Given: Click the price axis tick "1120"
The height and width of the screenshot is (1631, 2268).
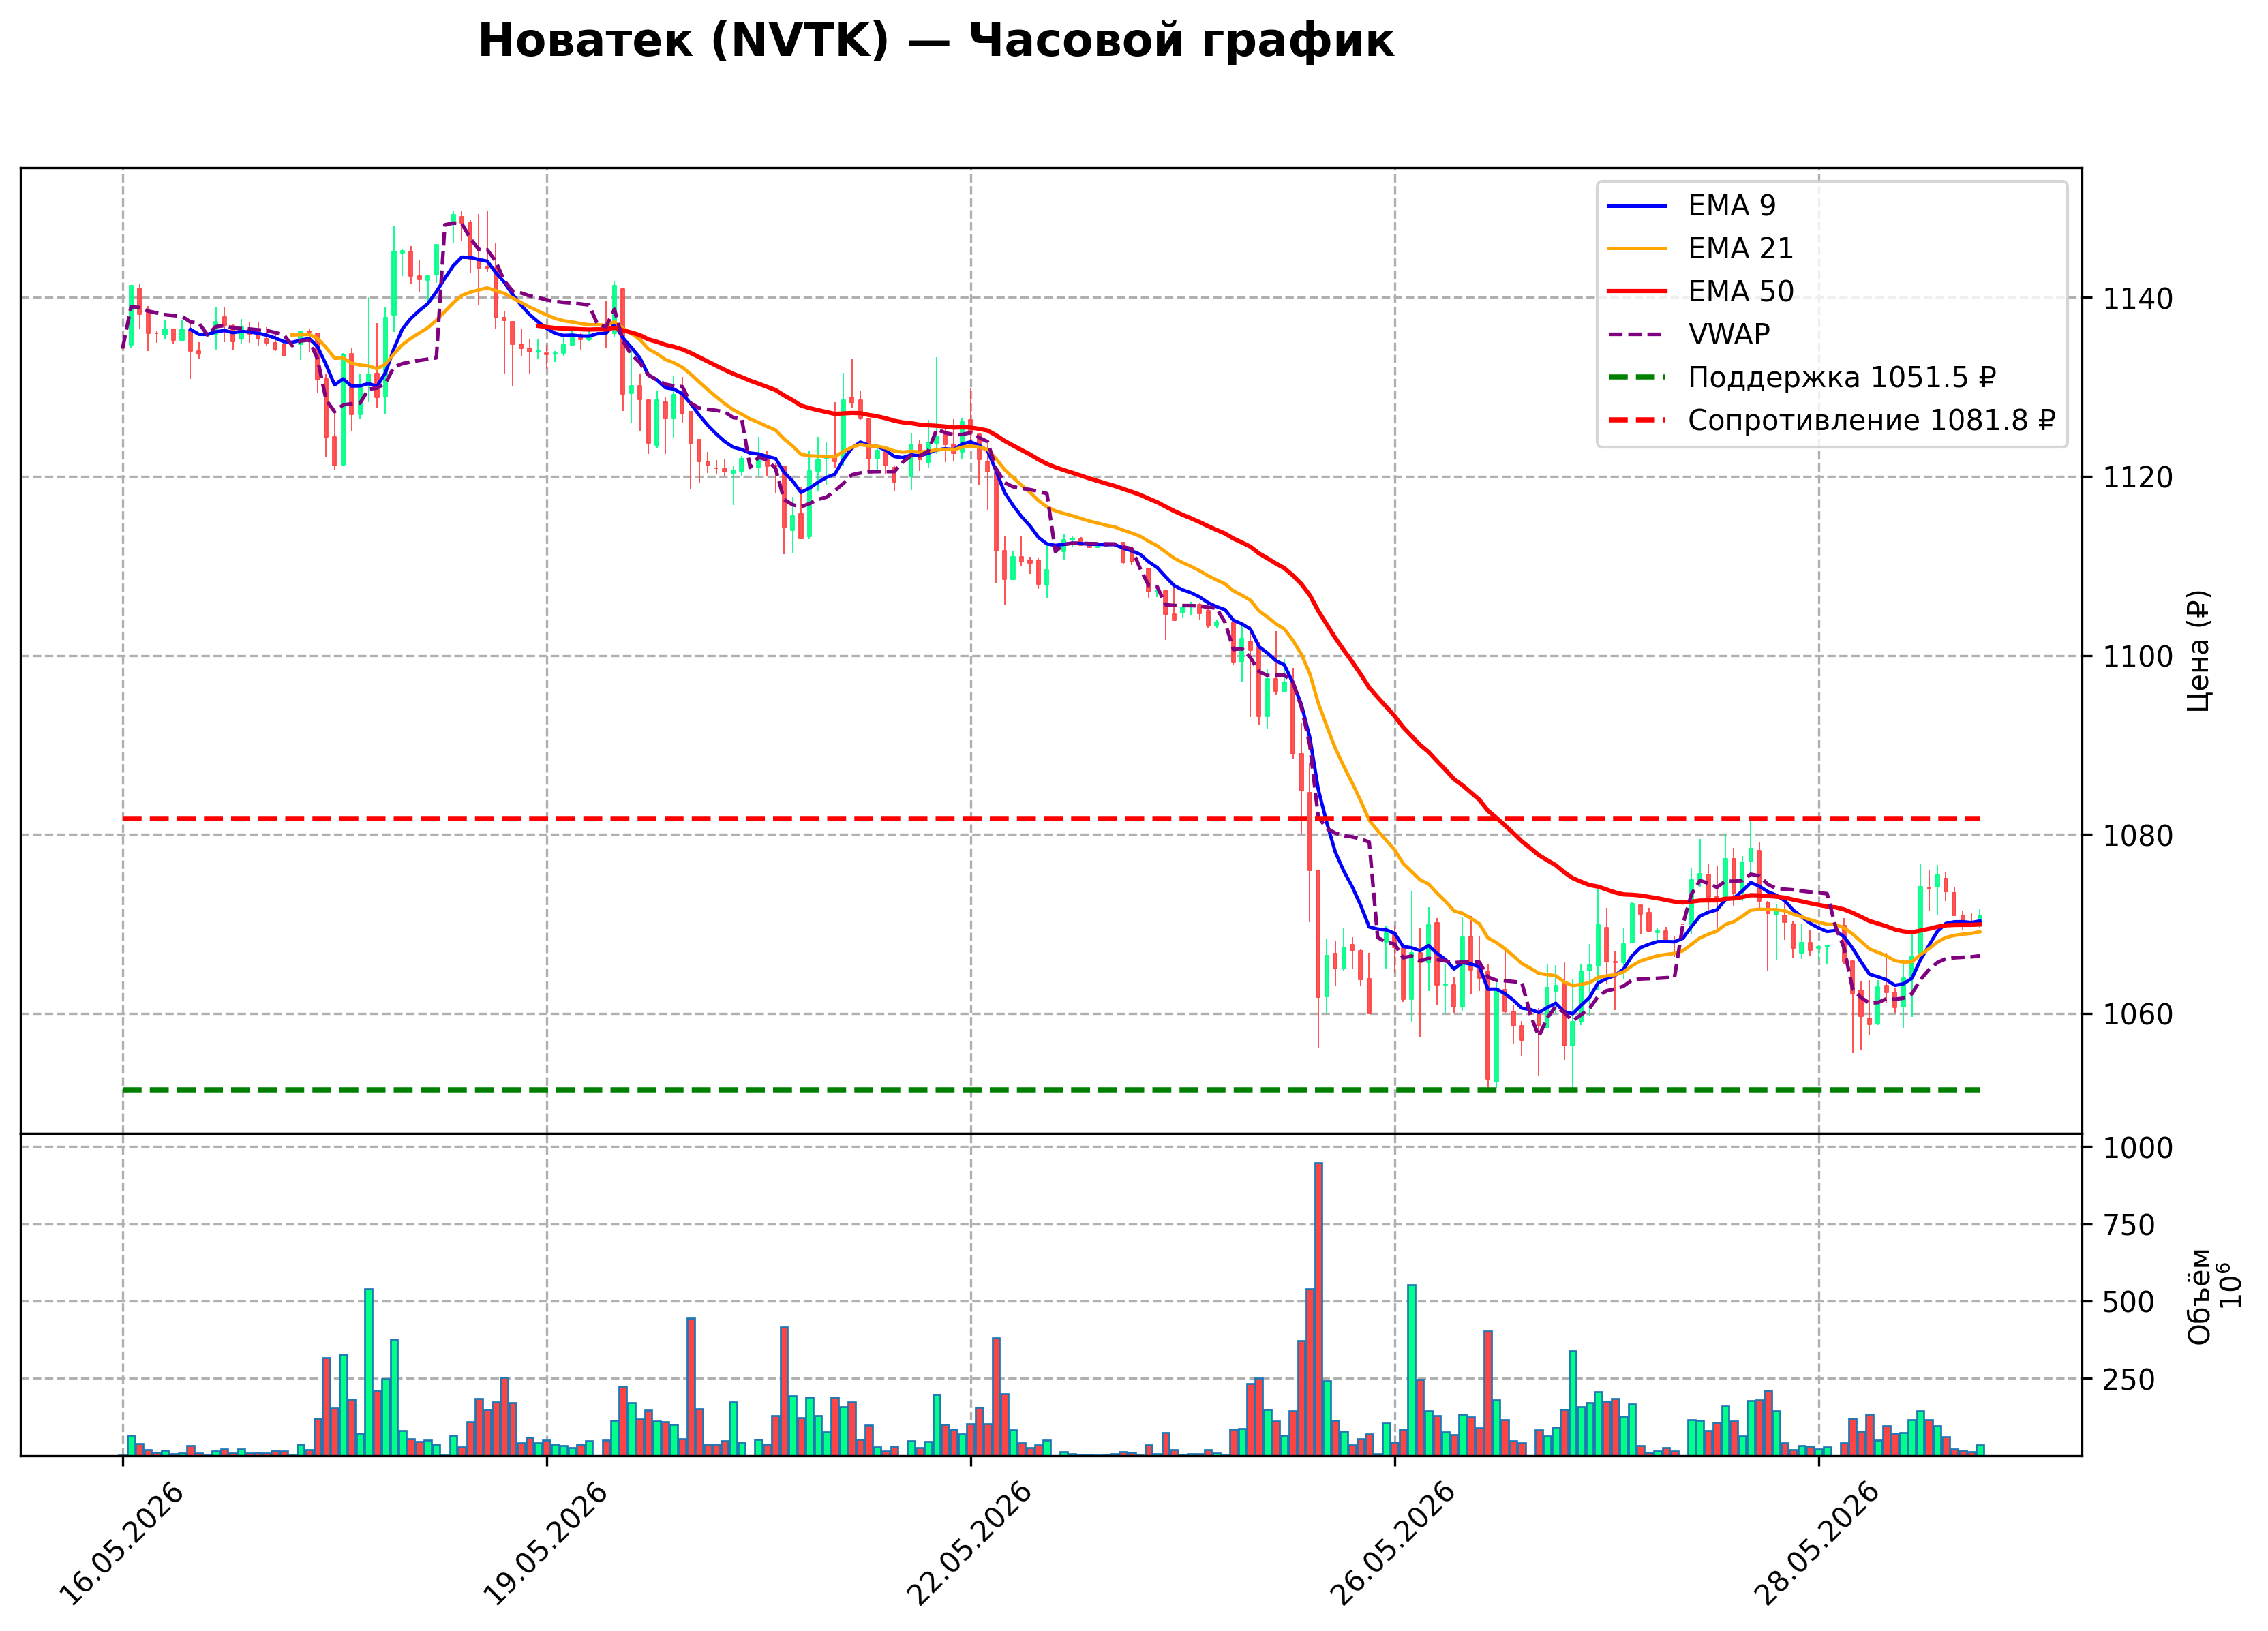Looking at the screenshot, I should (2138, 478).
